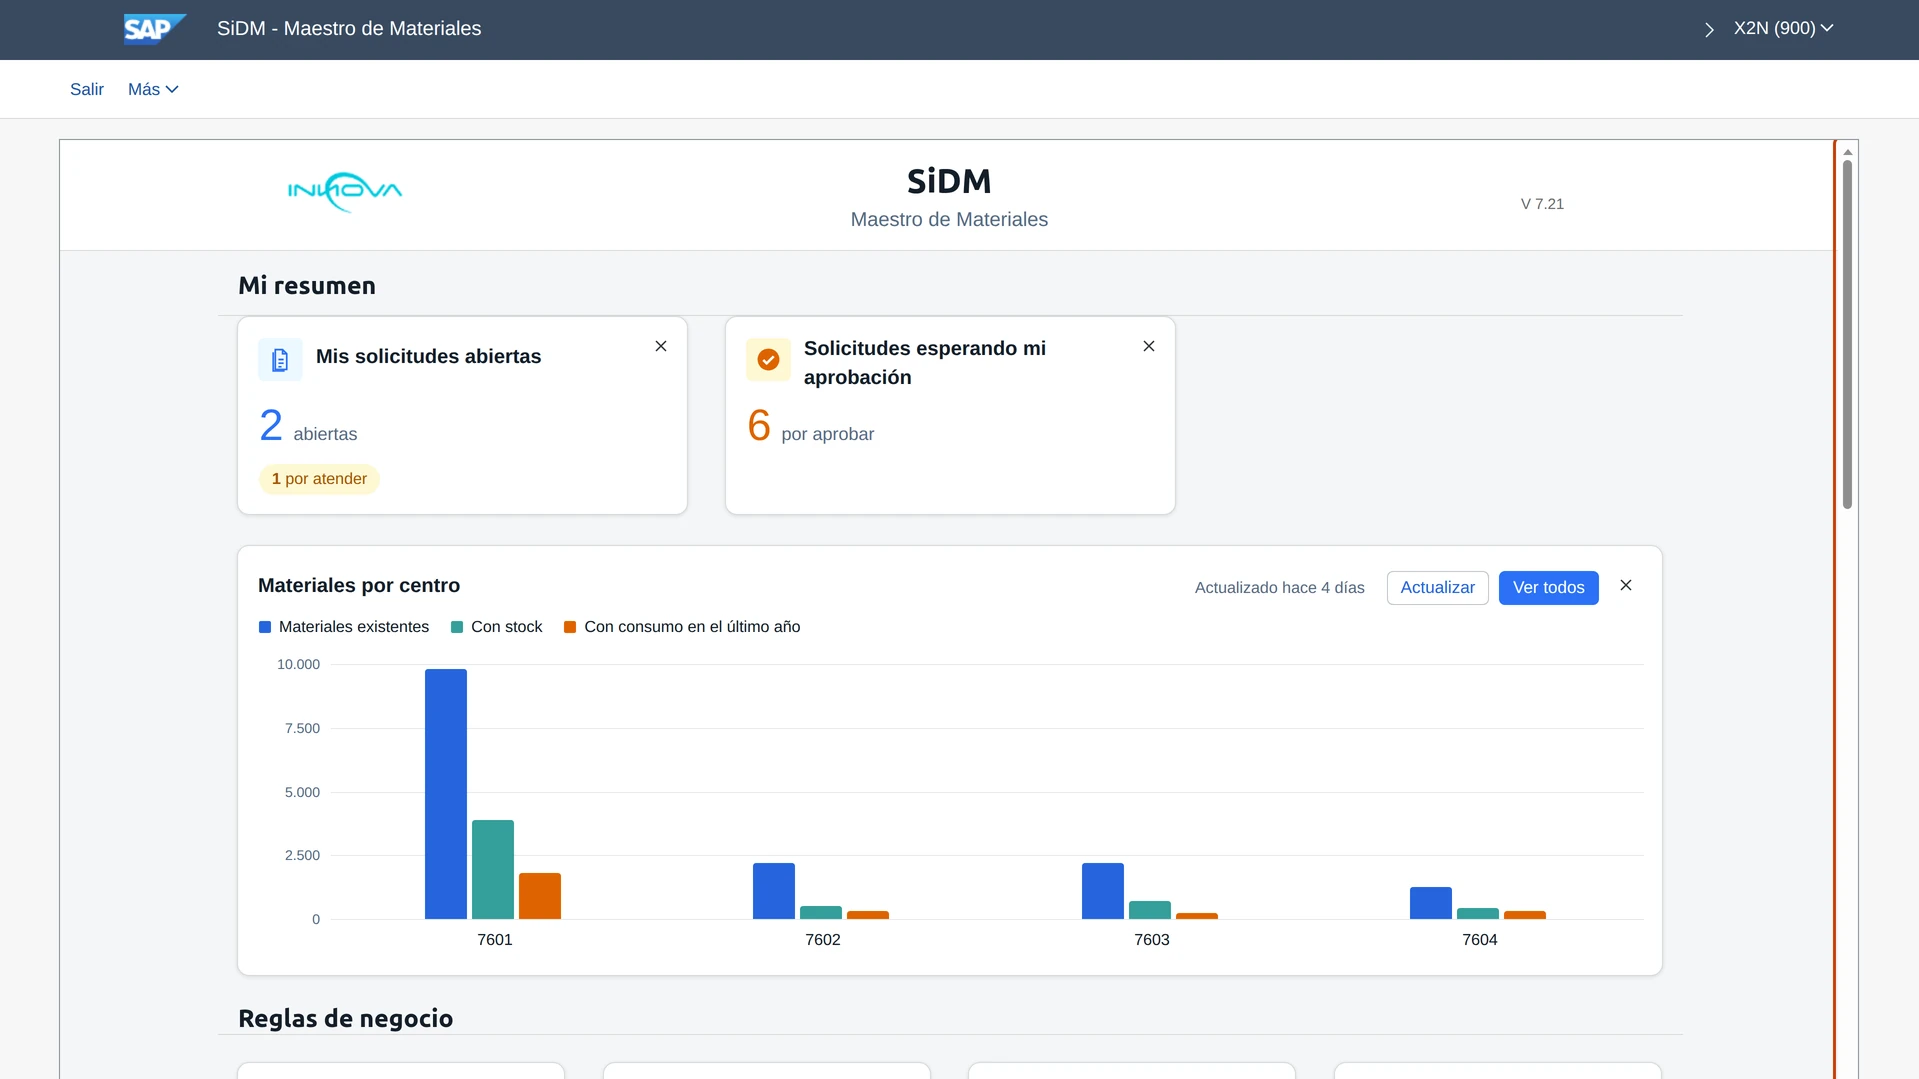
Task: Click the blue bar for centro 7602
Action: point(774,891)
